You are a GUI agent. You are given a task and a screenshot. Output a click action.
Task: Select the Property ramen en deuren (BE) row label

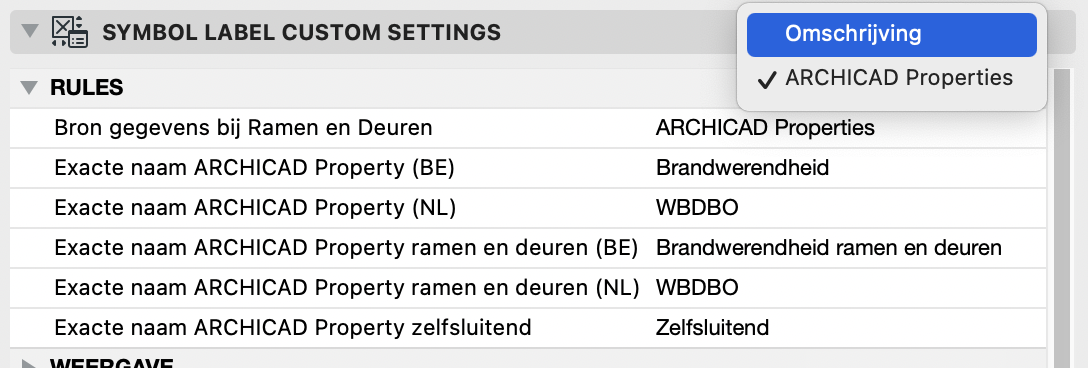tap(346, 248)
